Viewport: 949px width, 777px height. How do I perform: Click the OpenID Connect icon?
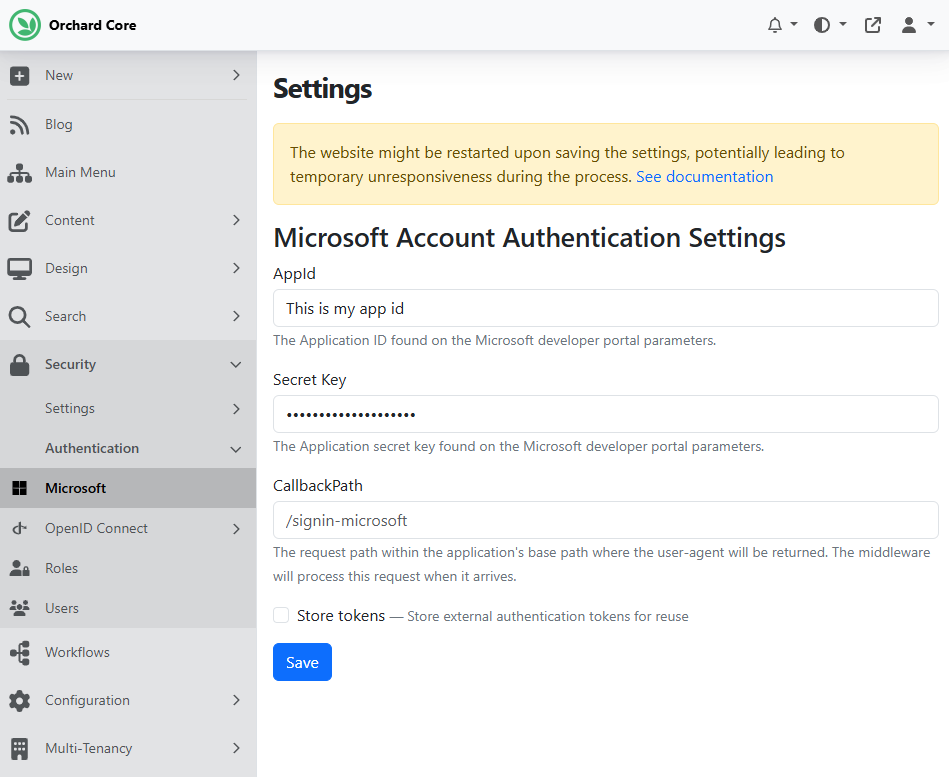tap(19, 528)
